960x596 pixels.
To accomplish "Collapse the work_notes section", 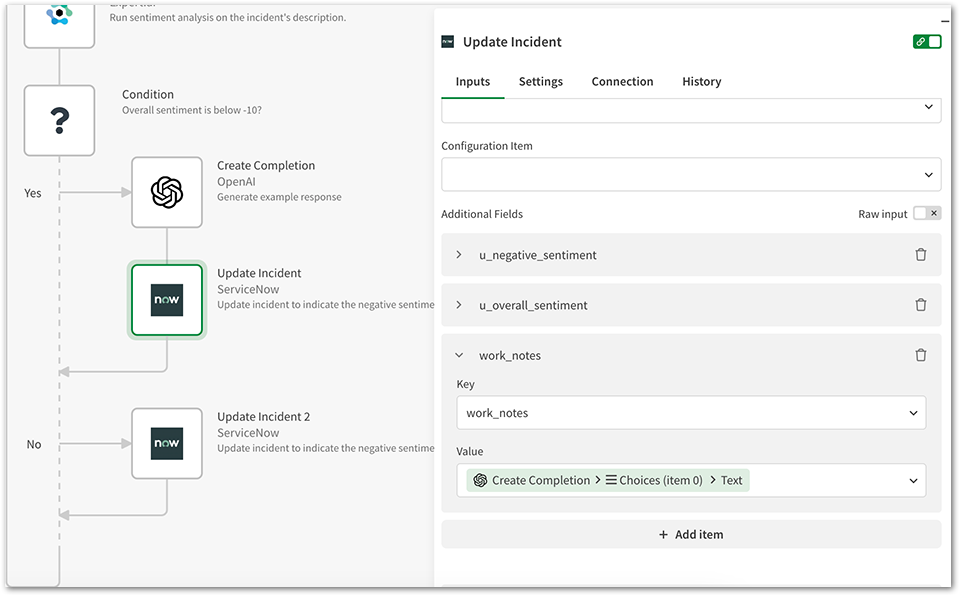I will (459, 355).
